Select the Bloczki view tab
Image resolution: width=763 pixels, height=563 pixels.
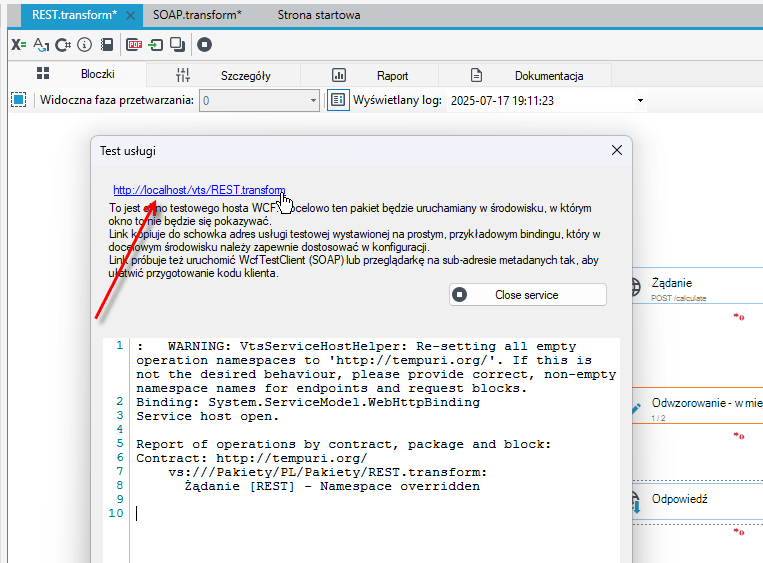pos(76,74)
